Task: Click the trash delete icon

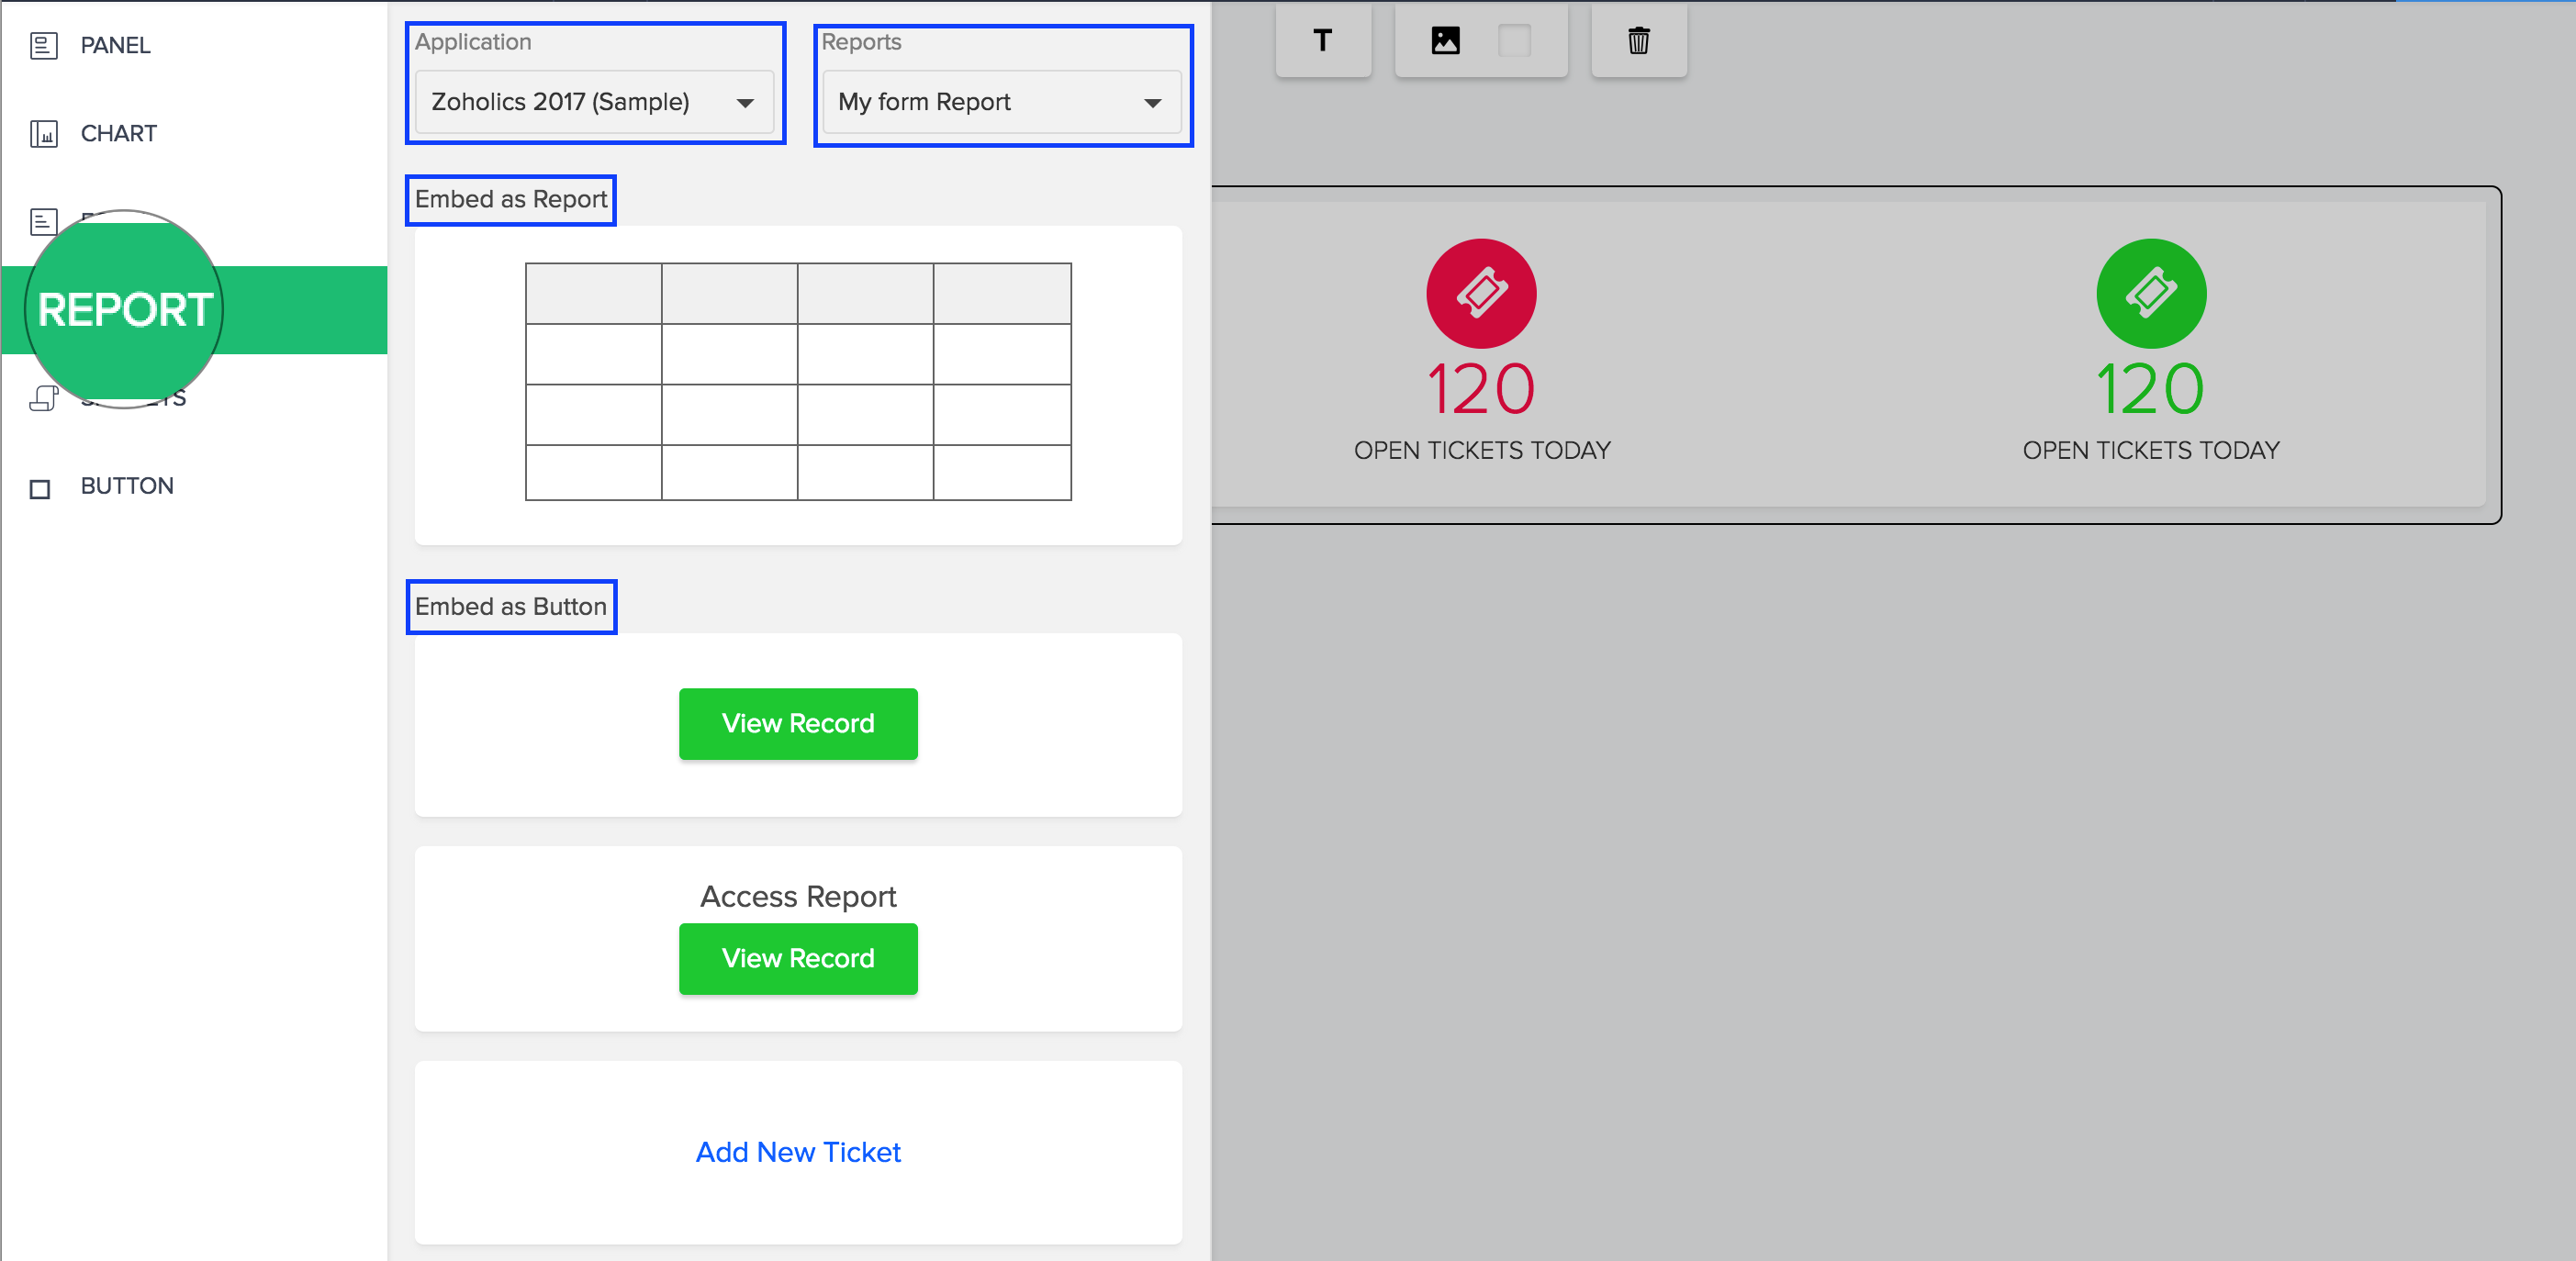Action: click(1638, 41)
